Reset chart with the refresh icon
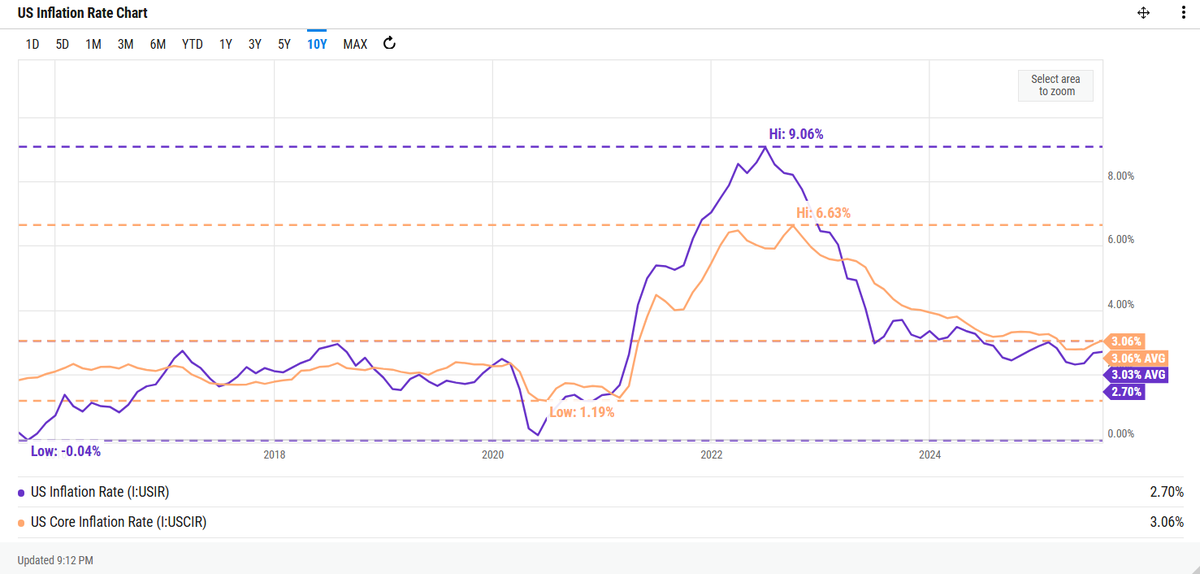This screenshot has width=1200, height=574. 390,44
